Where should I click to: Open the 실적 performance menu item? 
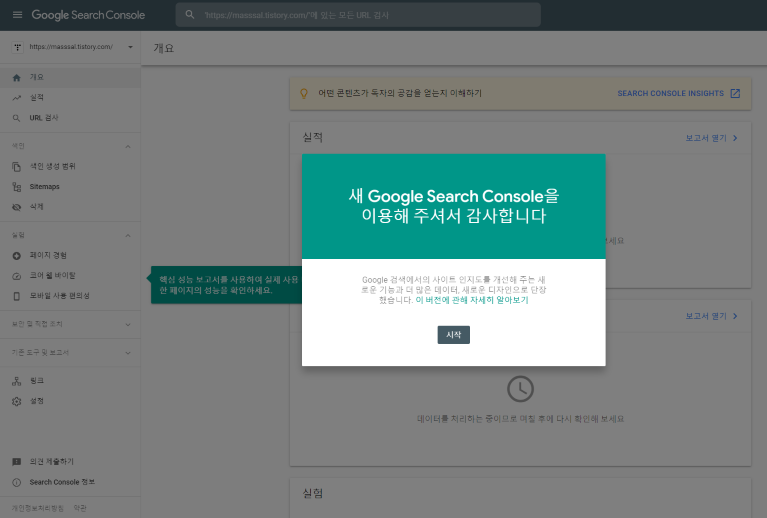tap(70, 97)
